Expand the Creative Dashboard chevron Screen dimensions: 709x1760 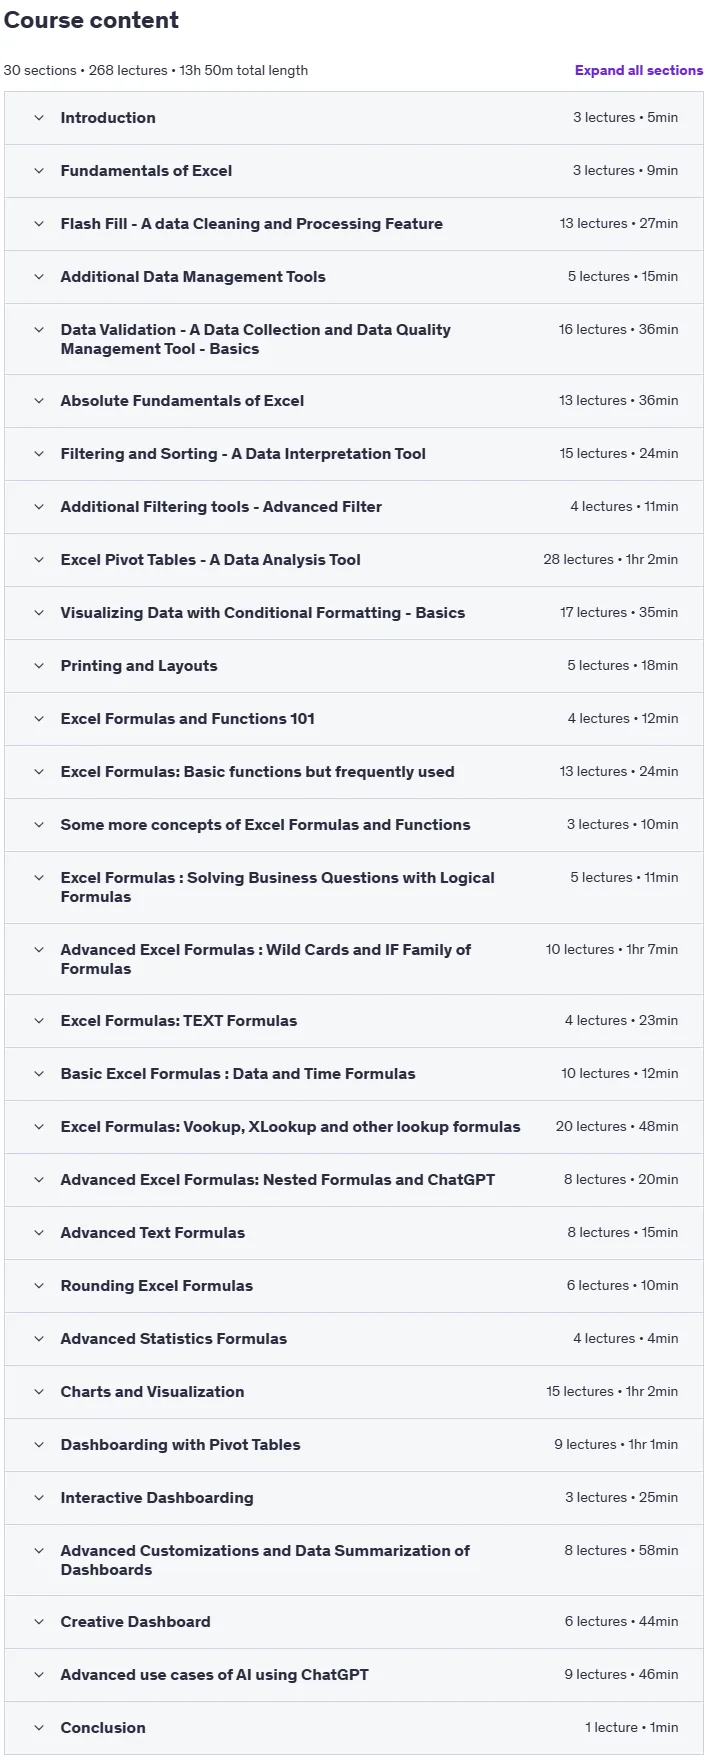pyautogui.click(x=39, y=1622)
